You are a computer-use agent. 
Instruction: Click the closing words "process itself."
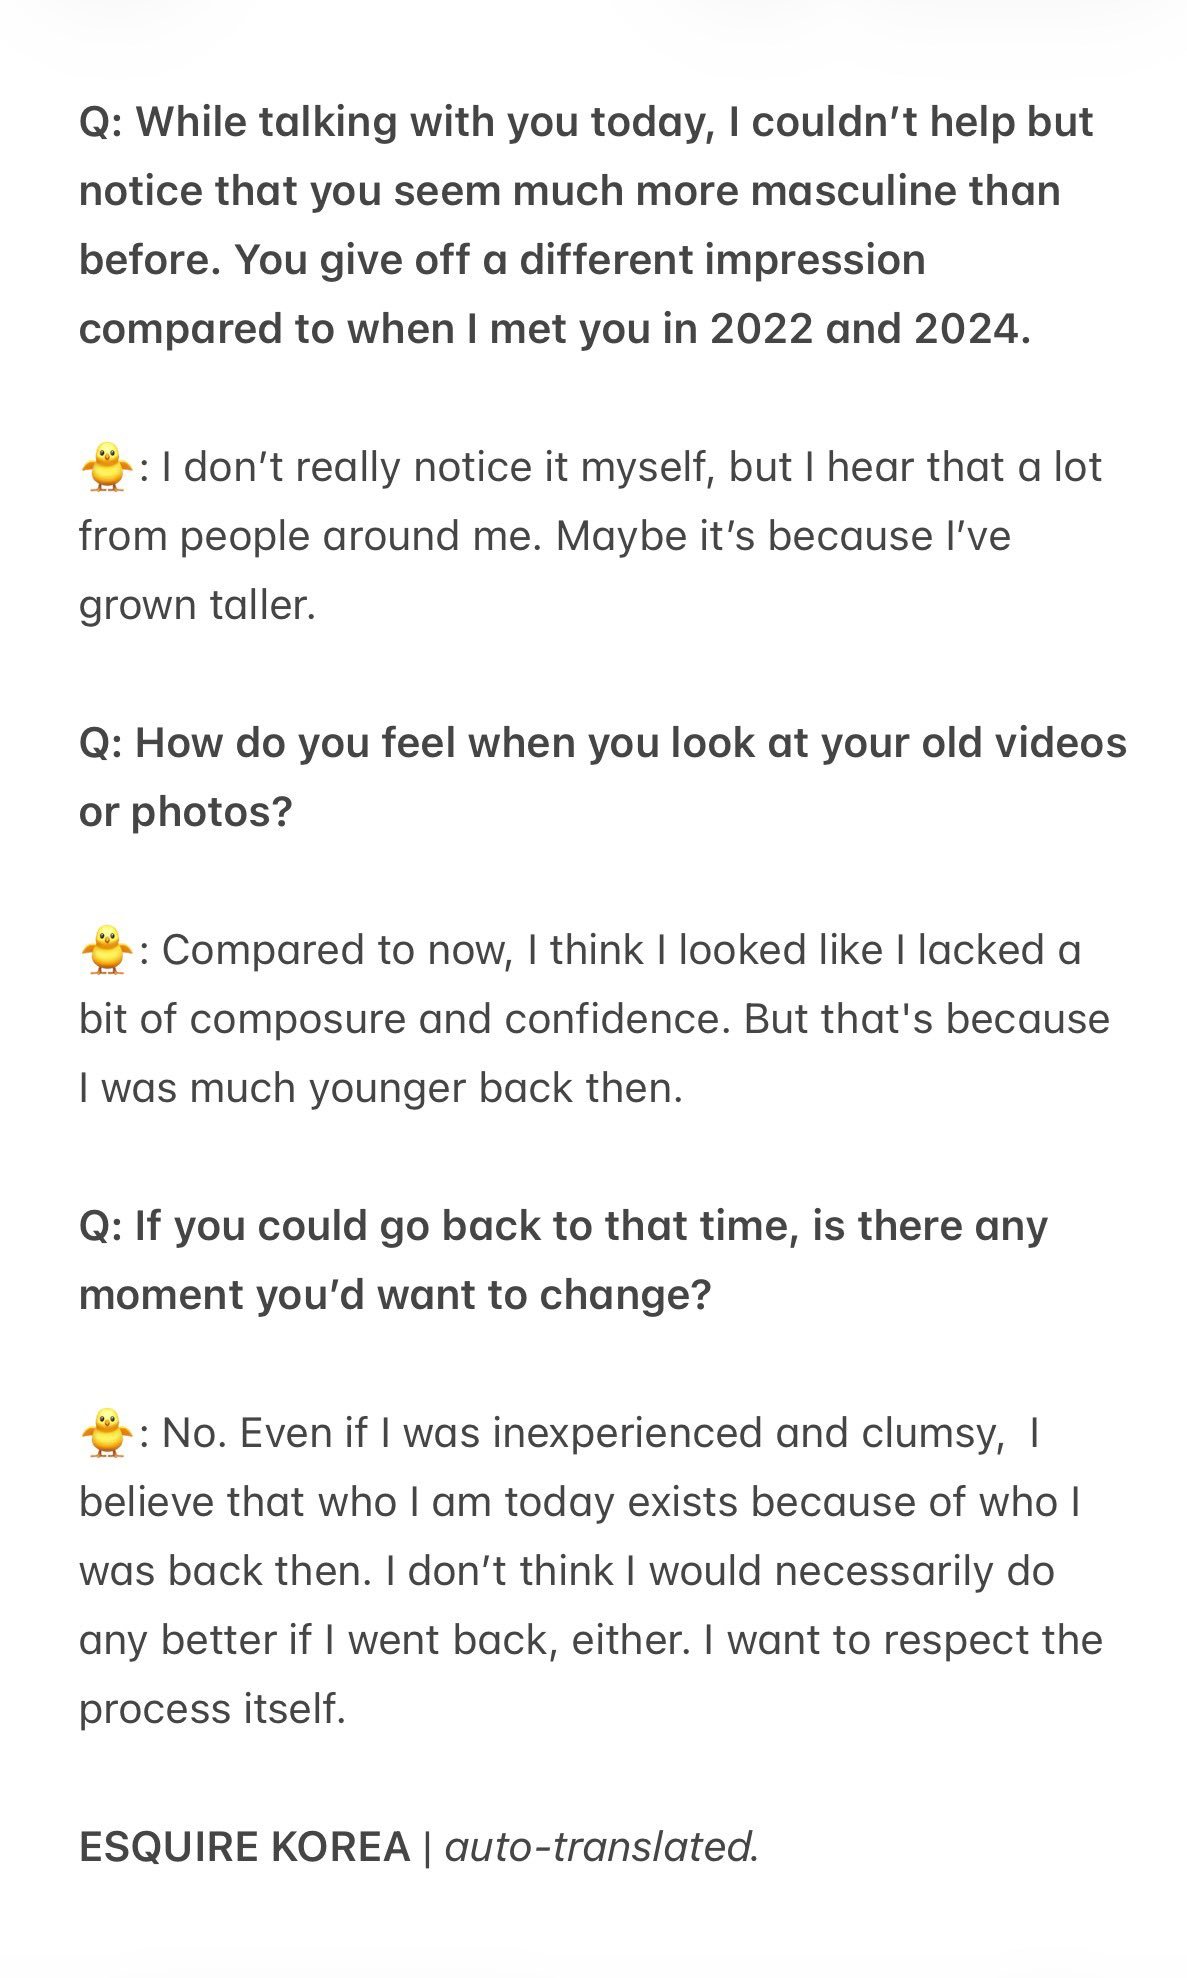pos(212,1710)
